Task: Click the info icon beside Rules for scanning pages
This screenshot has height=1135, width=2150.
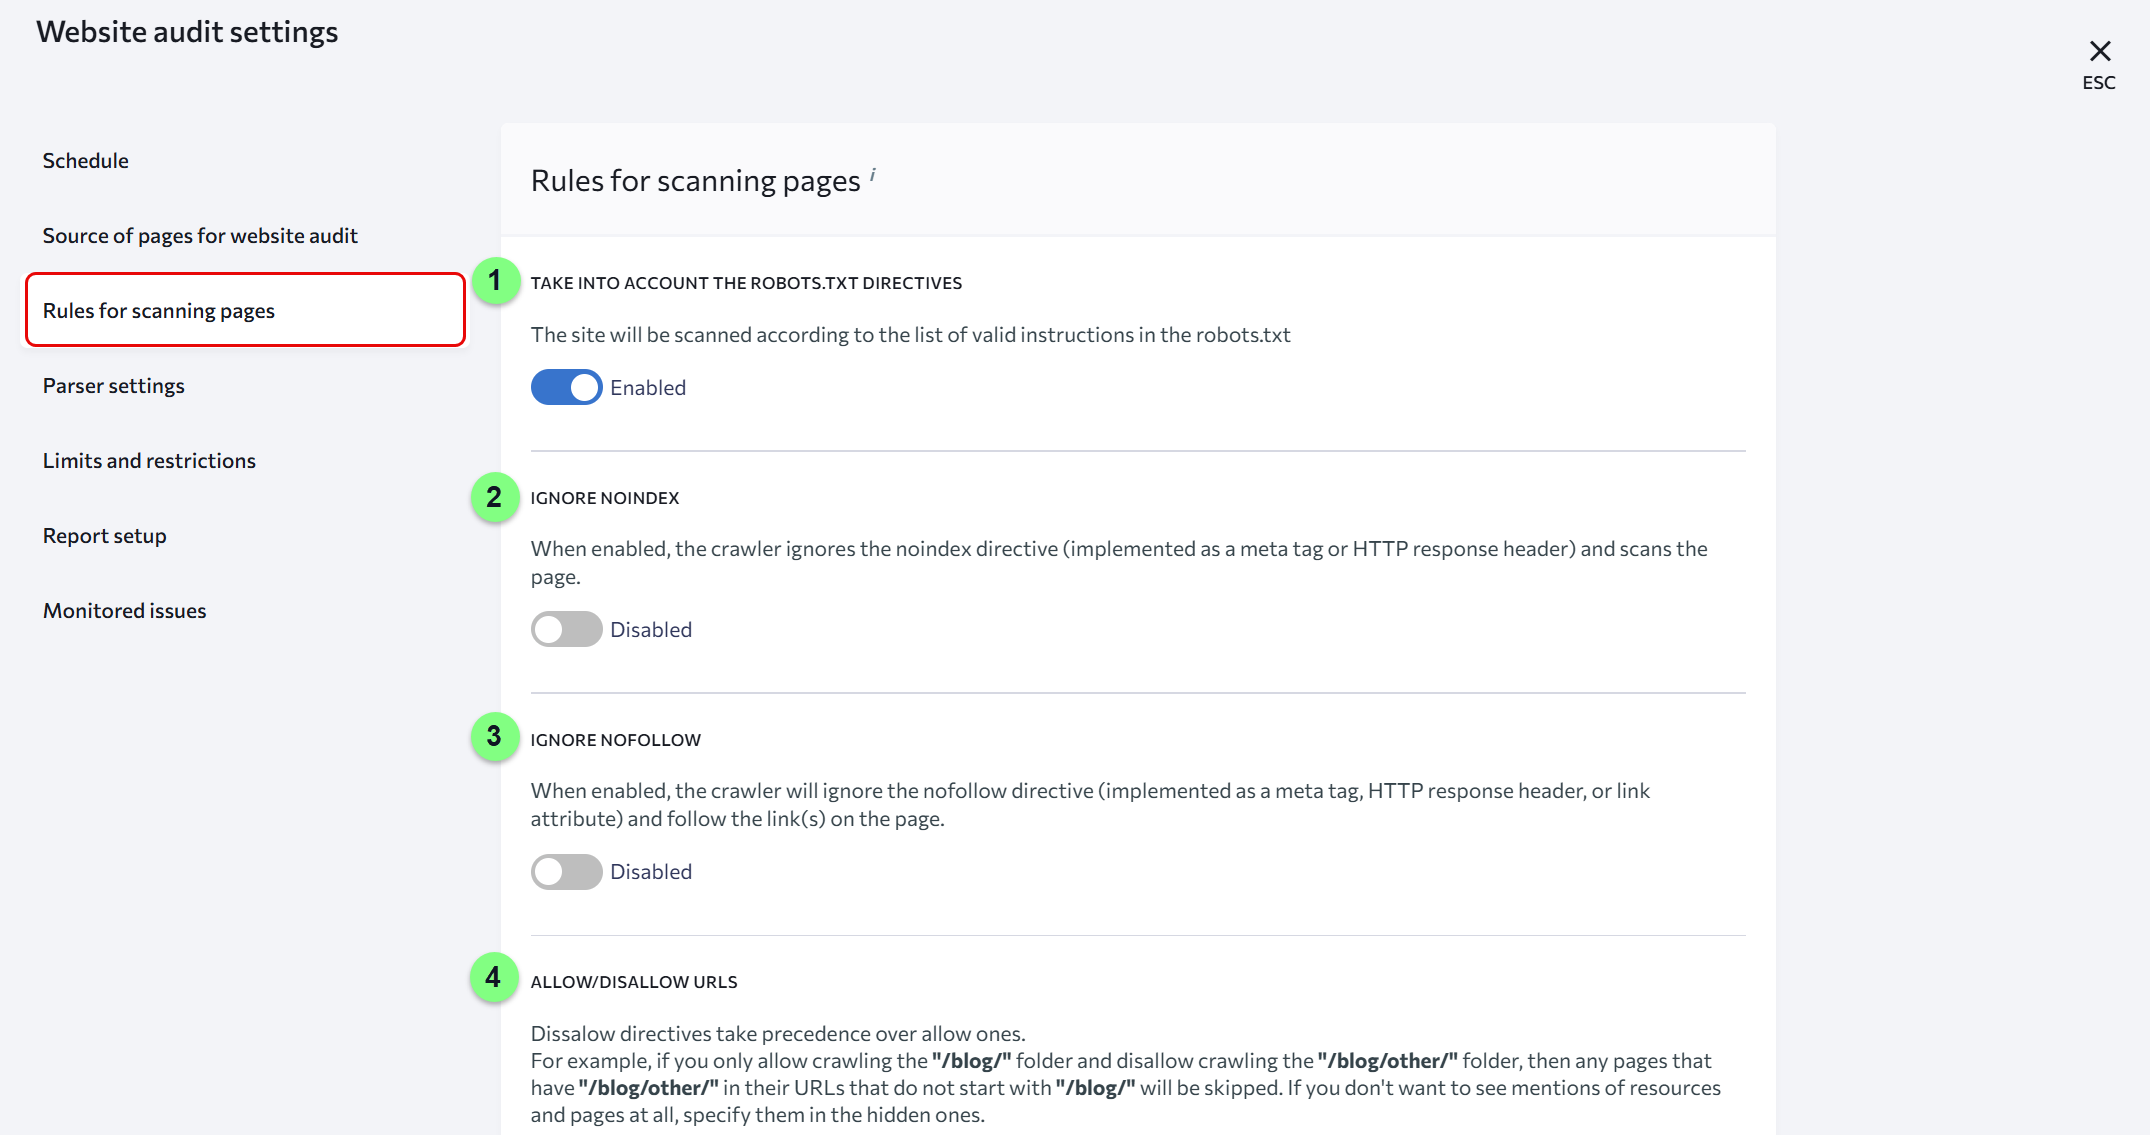Action: click(x=872, y=175)
